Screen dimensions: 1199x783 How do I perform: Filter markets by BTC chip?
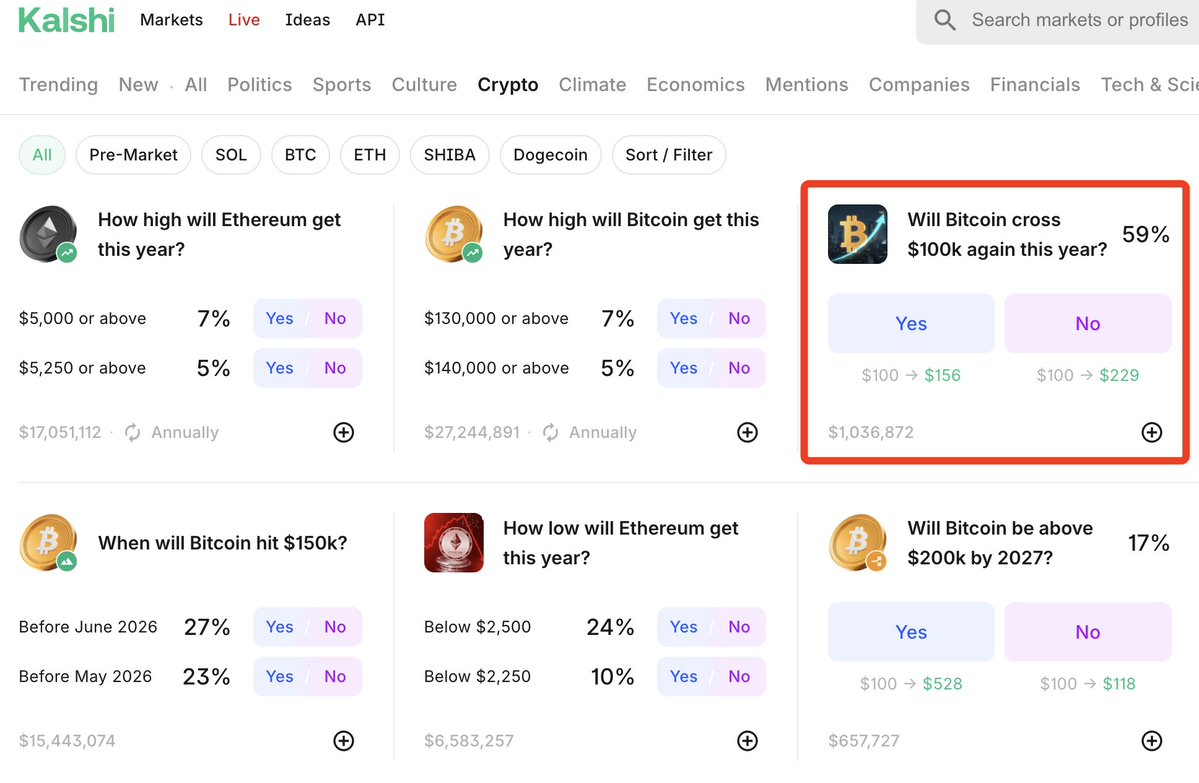click(x=300, y=155)
